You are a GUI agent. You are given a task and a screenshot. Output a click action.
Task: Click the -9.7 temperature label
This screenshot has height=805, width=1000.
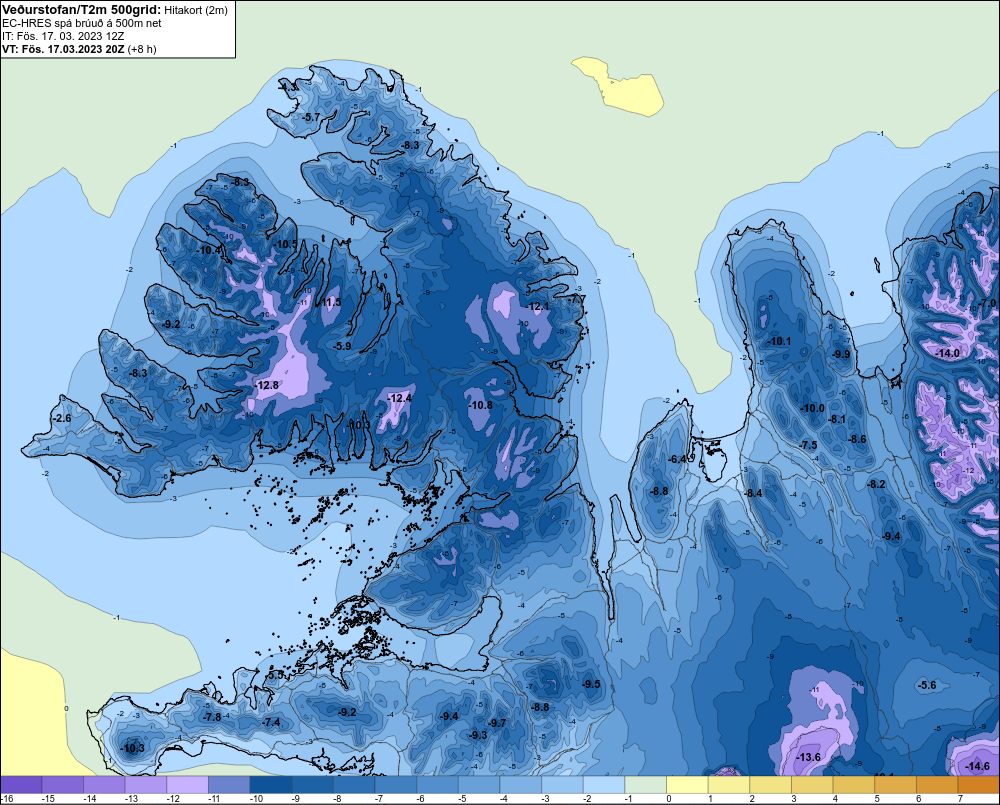tap(497, 723)
